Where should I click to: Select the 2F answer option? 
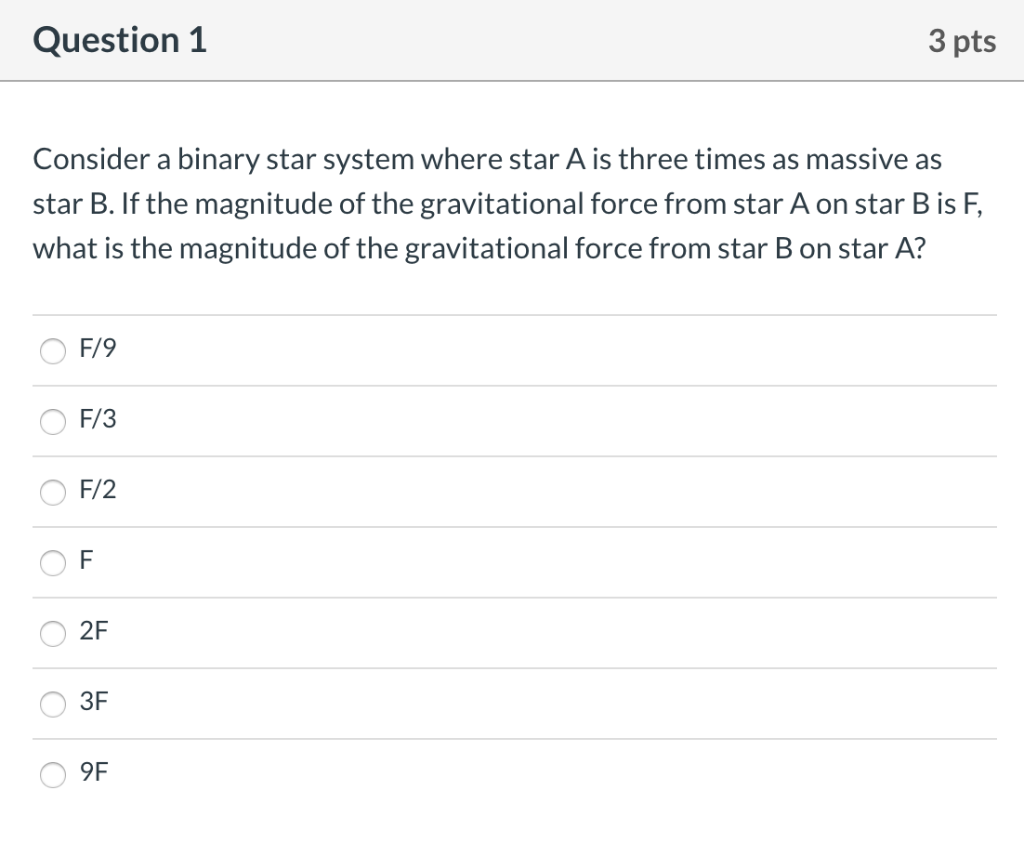pyautogui.click(x=52, y=633)
